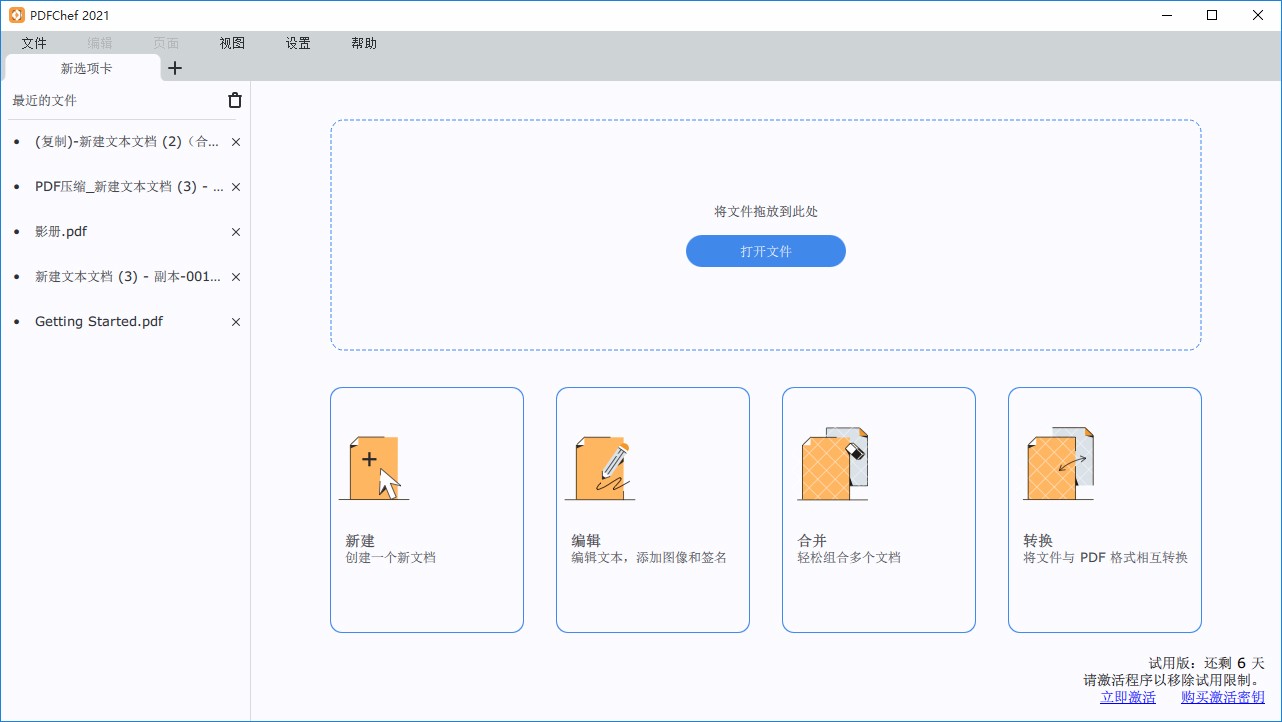This screenshot has height=722, width=1282.
Task: Click the PDFChef logo in the title bar
Action: (x=14, y=14)
